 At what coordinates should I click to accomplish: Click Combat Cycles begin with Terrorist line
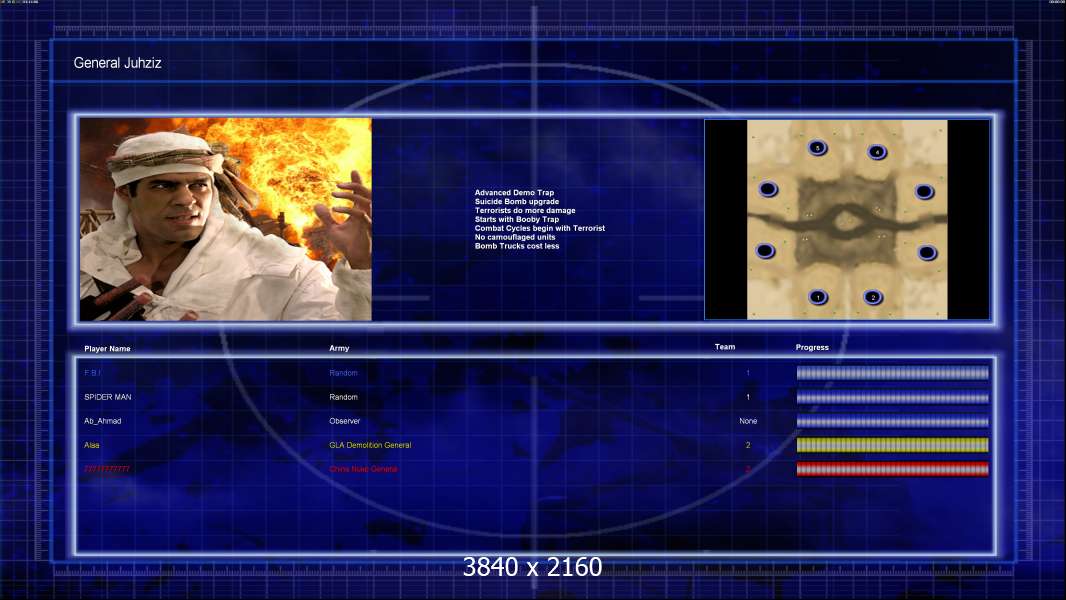point(540,228)
